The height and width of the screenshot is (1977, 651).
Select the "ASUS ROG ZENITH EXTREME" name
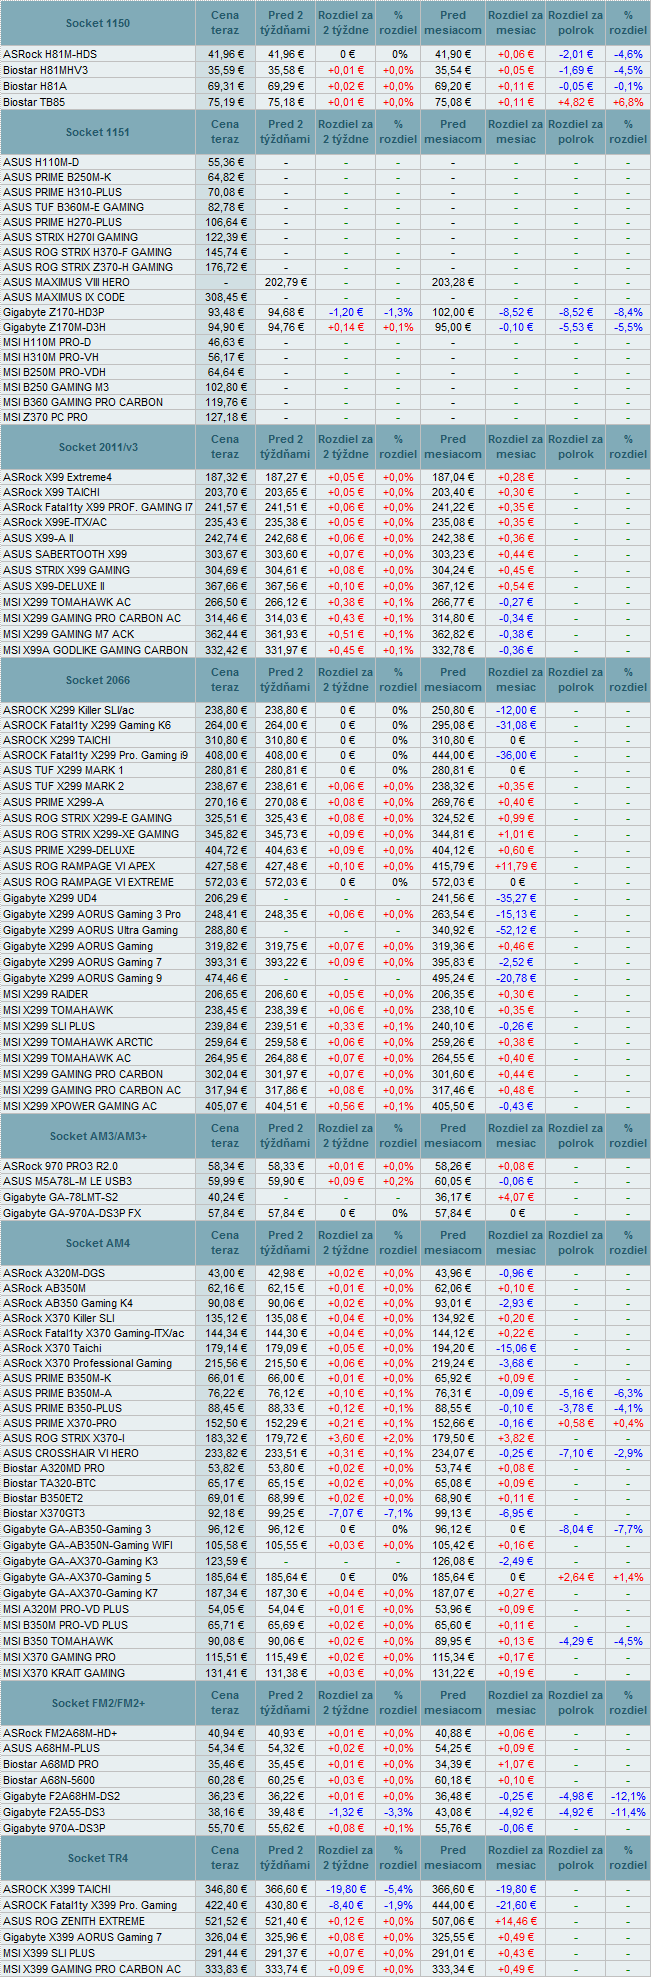tap(74, 1921)
